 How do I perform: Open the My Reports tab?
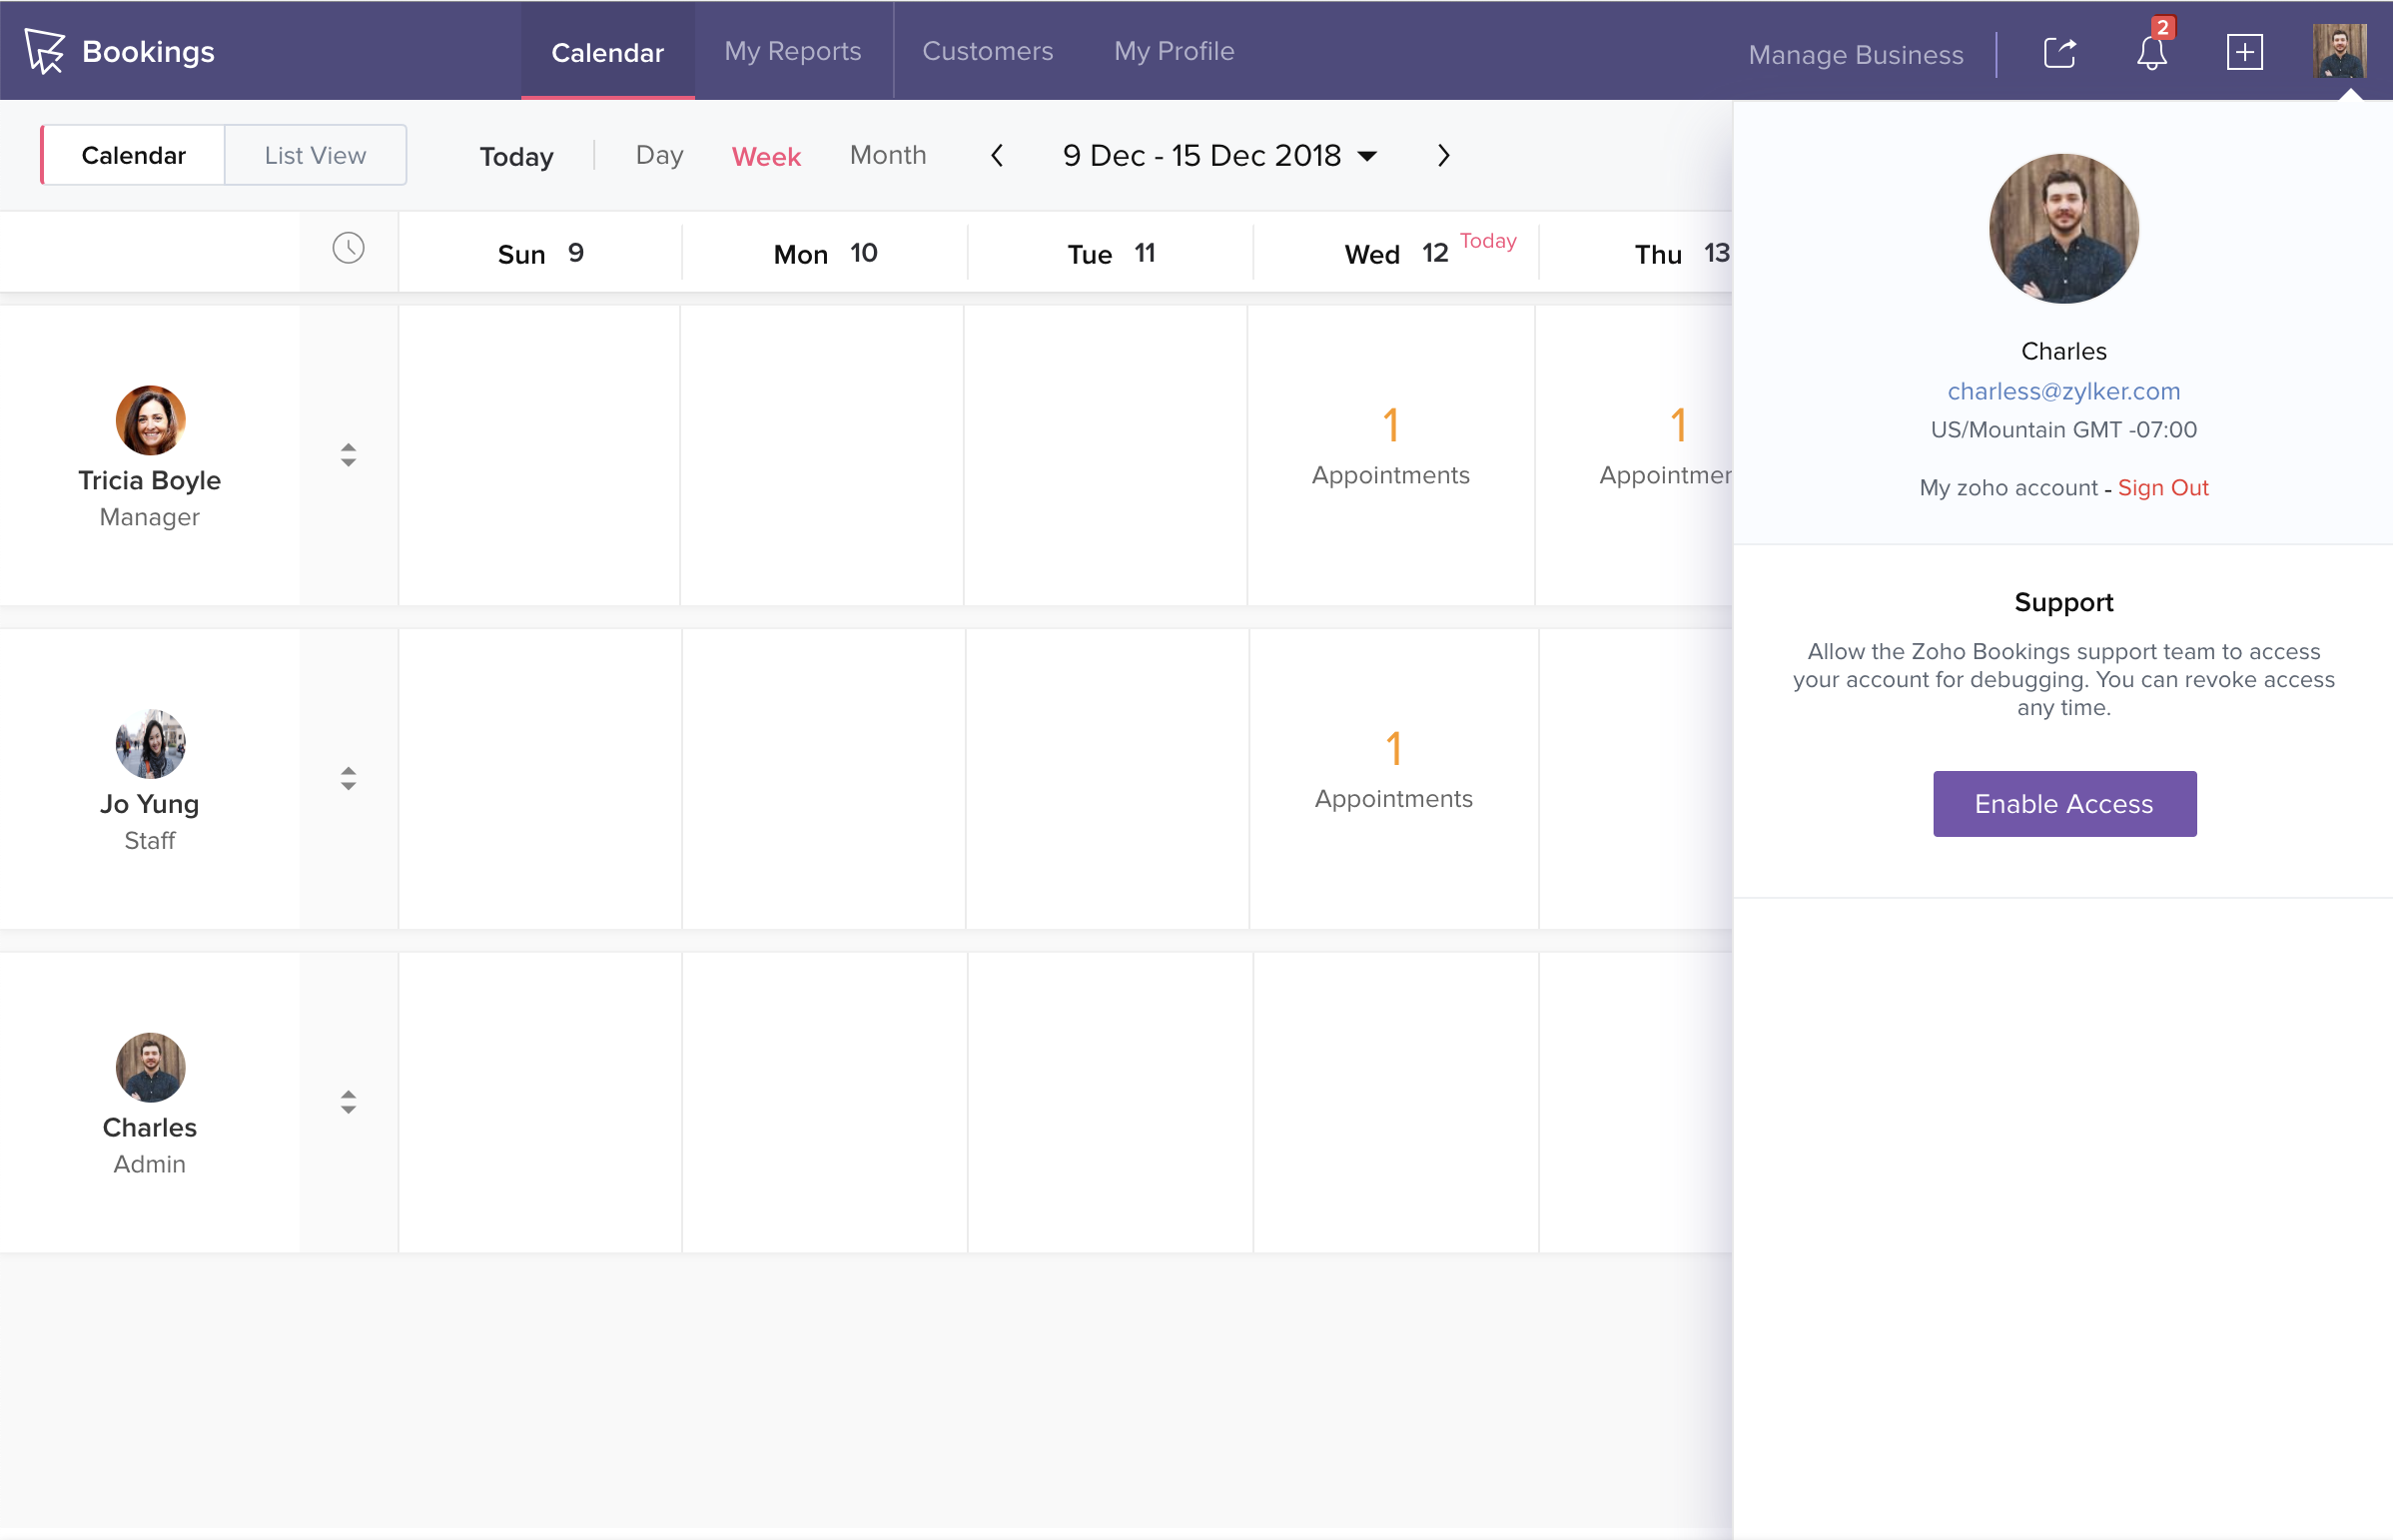click(792, 51)
